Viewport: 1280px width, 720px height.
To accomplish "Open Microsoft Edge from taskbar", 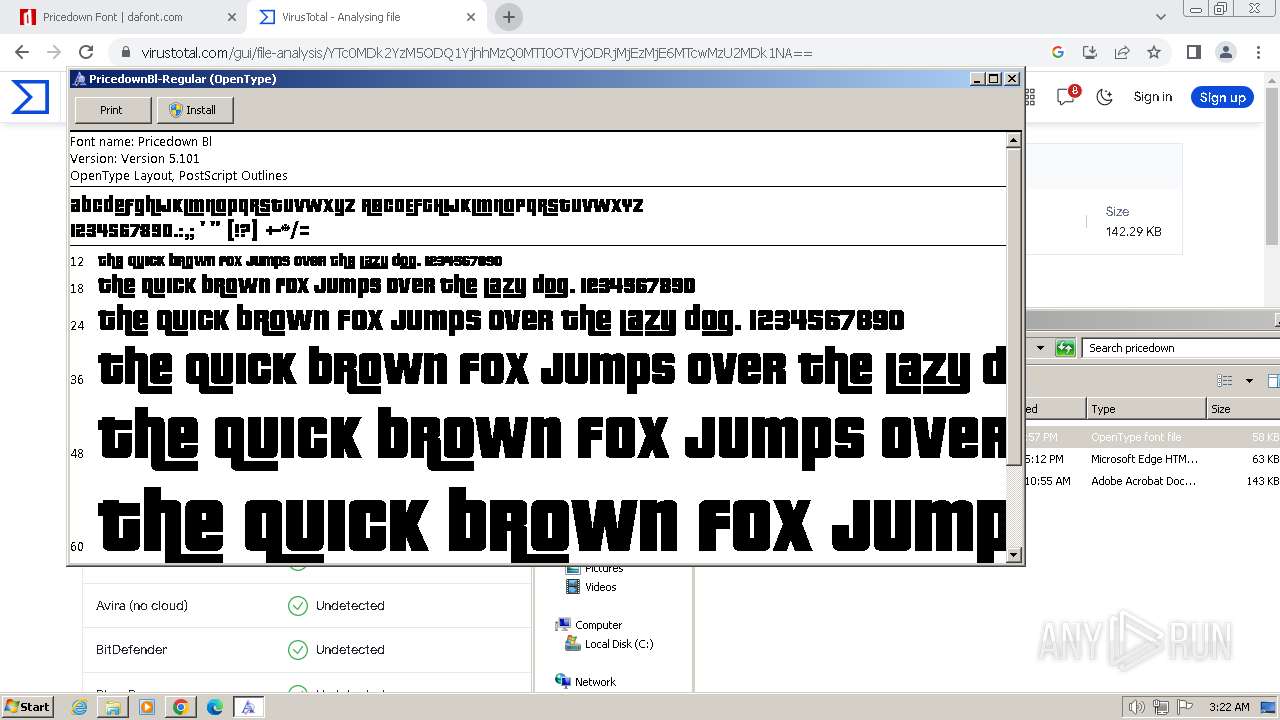I will (x=214, y=707).
